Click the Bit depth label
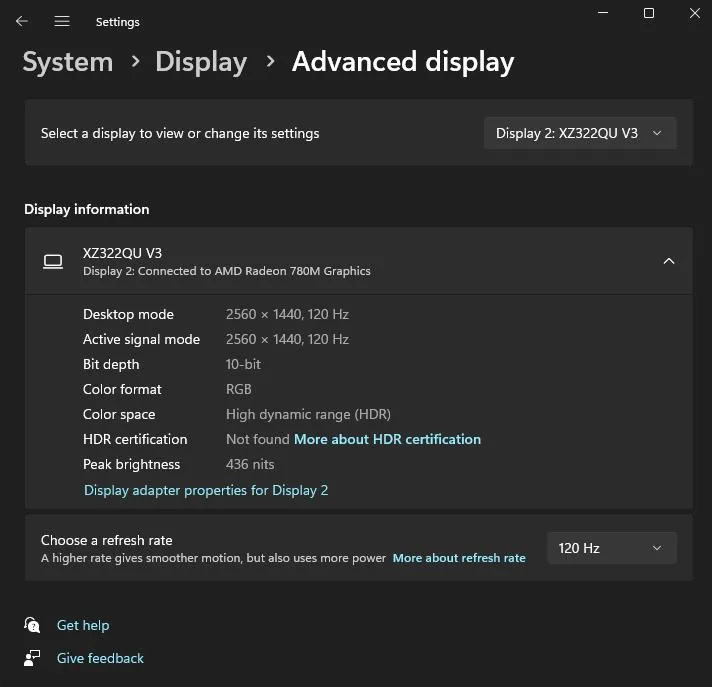712x687 pixels. 111,364
